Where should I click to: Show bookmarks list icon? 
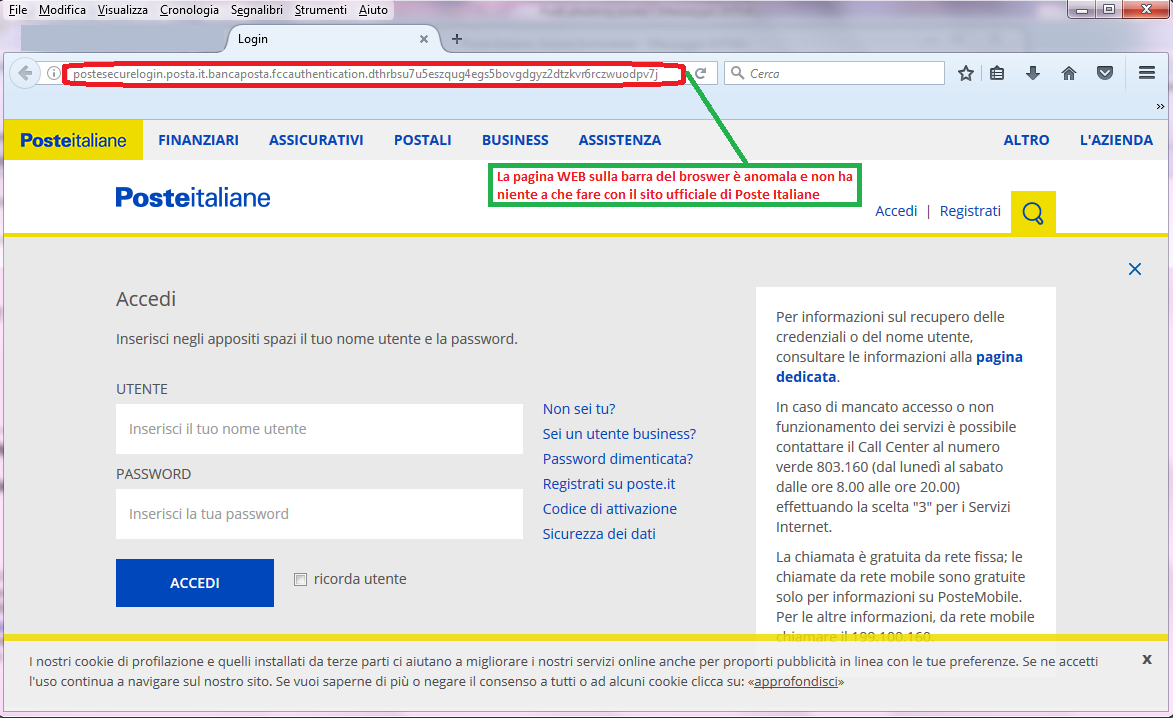coord(997,73)
